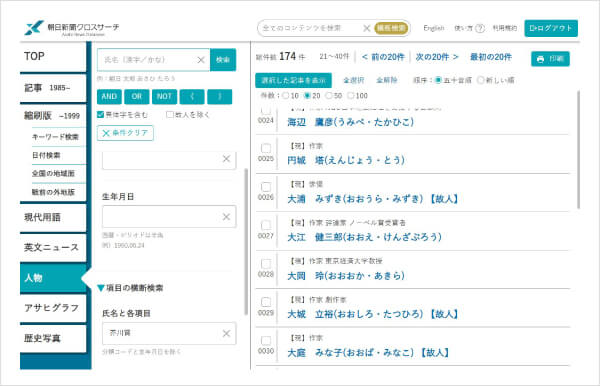
Task: Click the clear conditions button
Action: pos(125,133)
